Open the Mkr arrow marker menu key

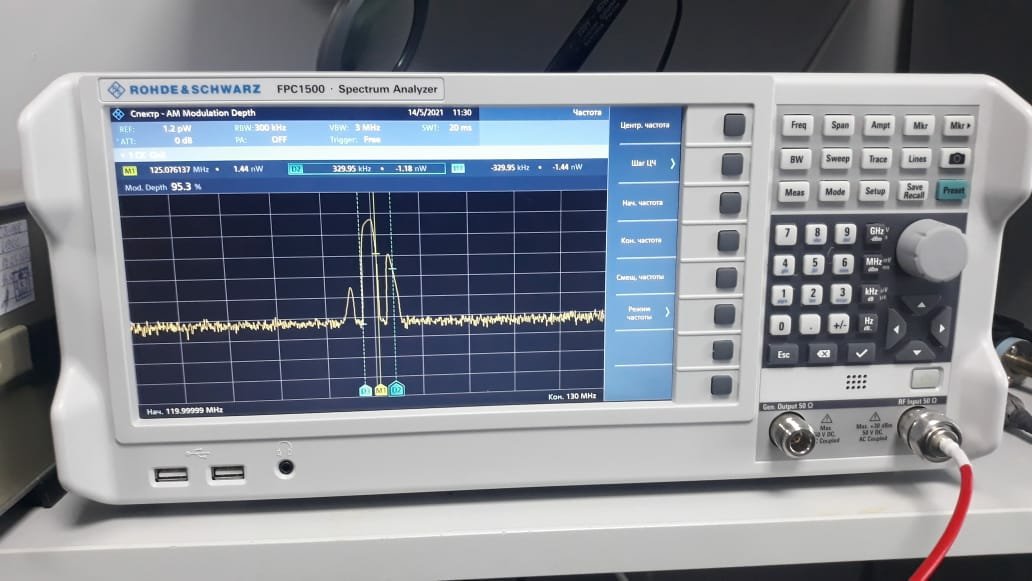click(x=958, y=126)
